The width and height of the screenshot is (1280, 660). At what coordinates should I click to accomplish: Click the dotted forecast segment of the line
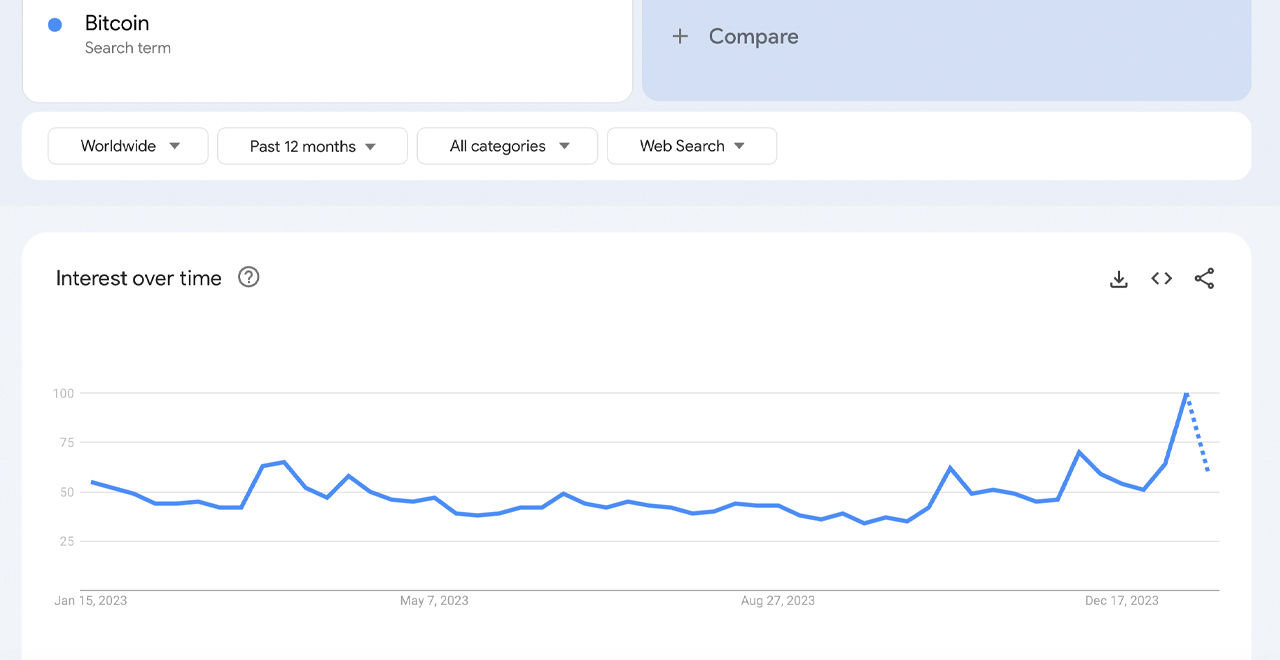pyautogui.click(x=1198, y=435)
